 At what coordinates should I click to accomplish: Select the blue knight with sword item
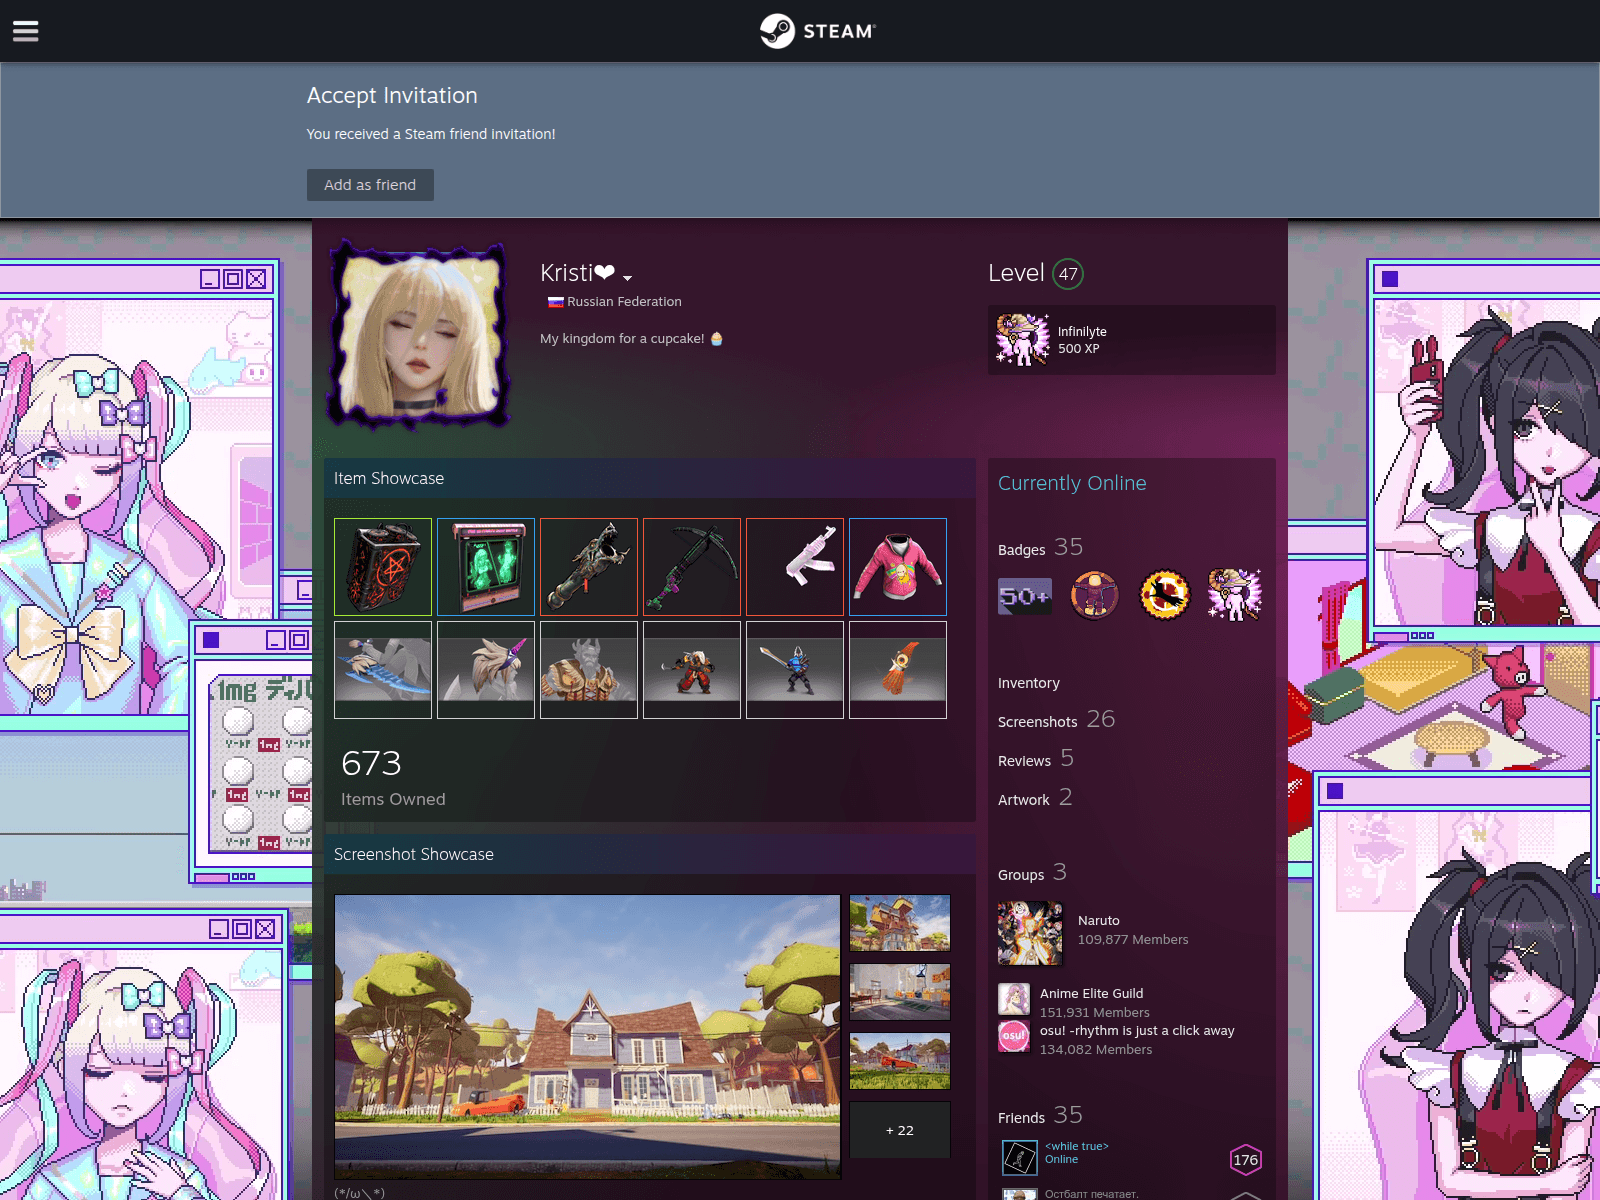point(795,670)
